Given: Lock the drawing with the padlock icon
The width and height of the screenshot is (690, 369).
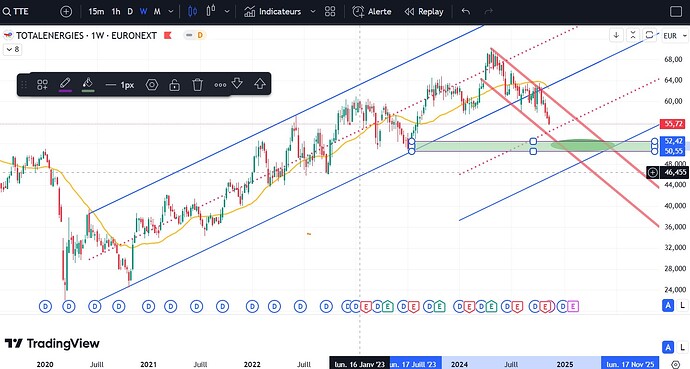Looking at the screenshot, I should tap(174, 84).
